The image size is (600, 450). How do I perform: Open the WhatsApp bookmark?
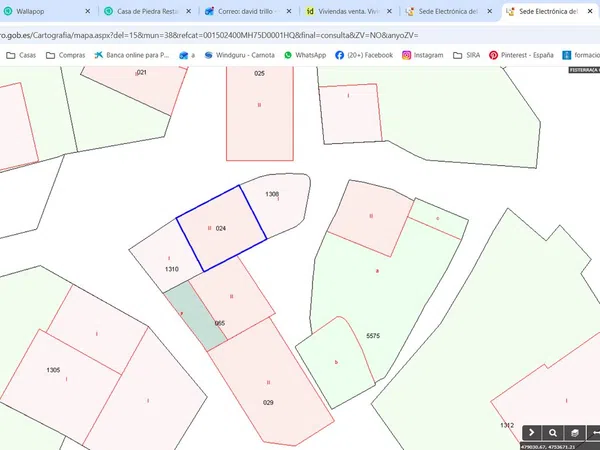pyautogui.click(x=305, y=55)
